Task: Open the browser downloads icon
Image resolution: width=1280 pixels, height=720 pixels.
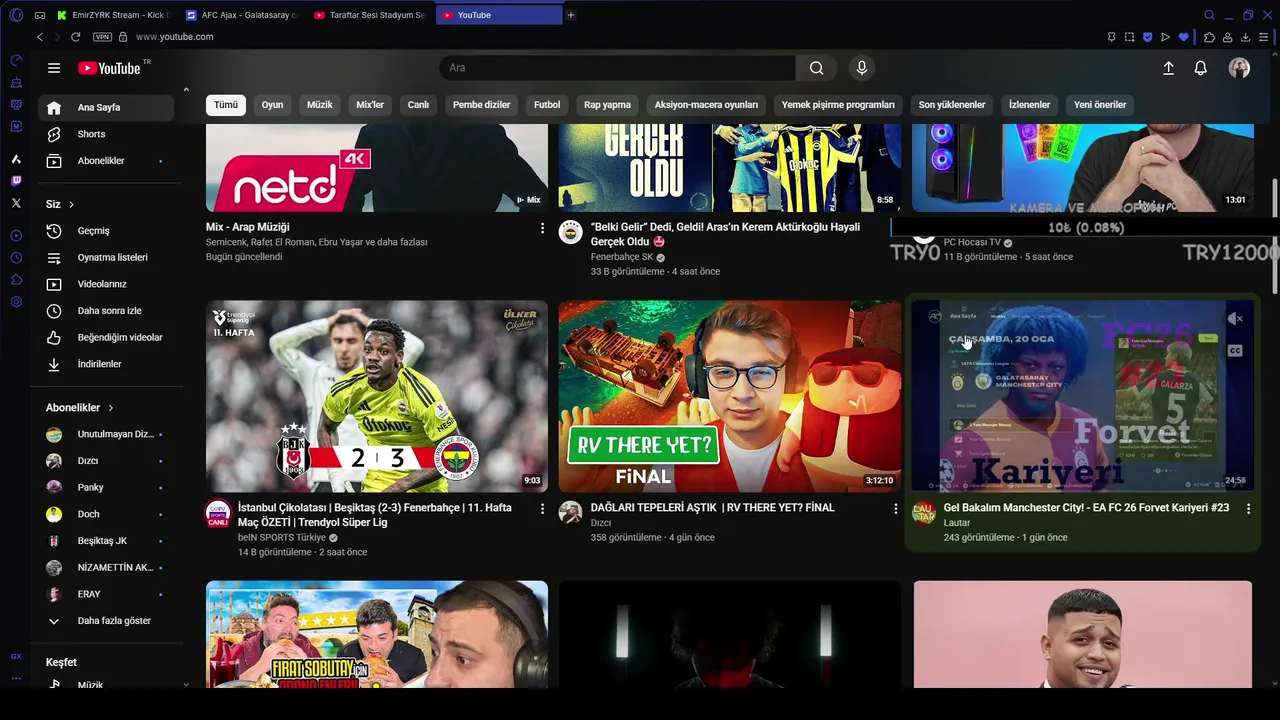Action: coord(1245,37)
